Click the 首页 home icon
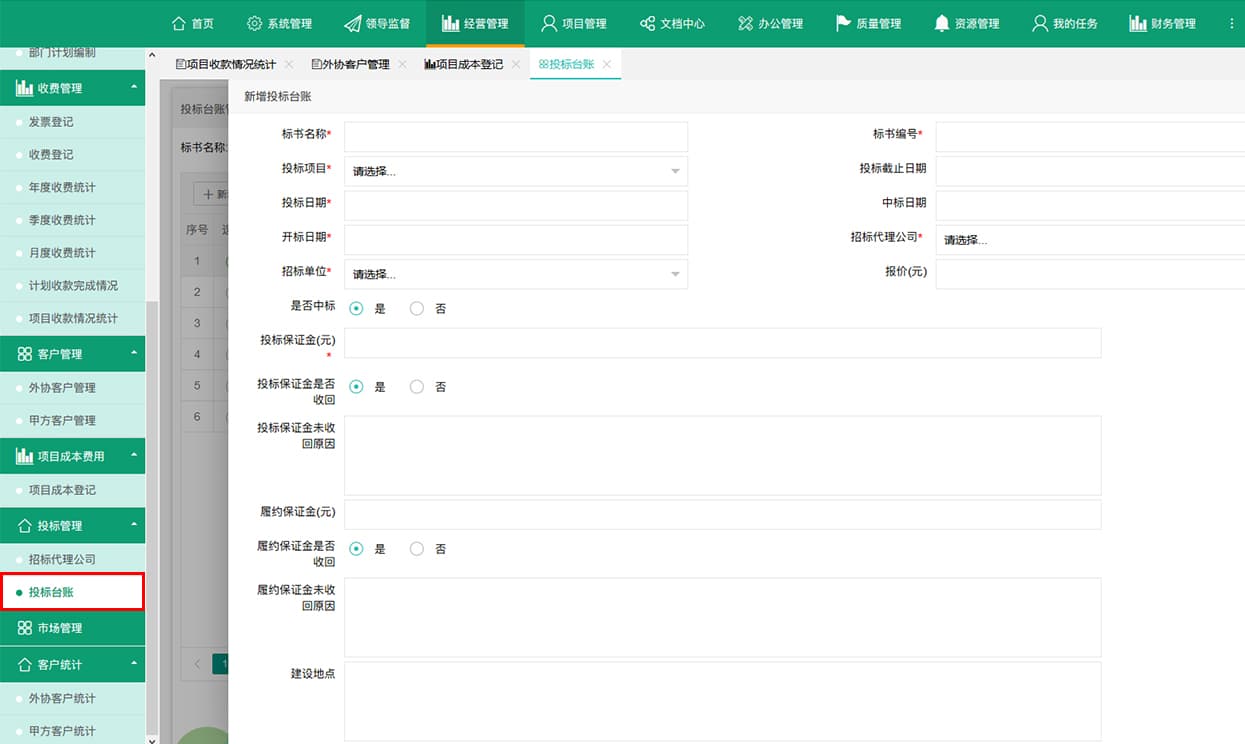Screen dimensions: 1245x744 pyautogui.click(x=179, y=23)
